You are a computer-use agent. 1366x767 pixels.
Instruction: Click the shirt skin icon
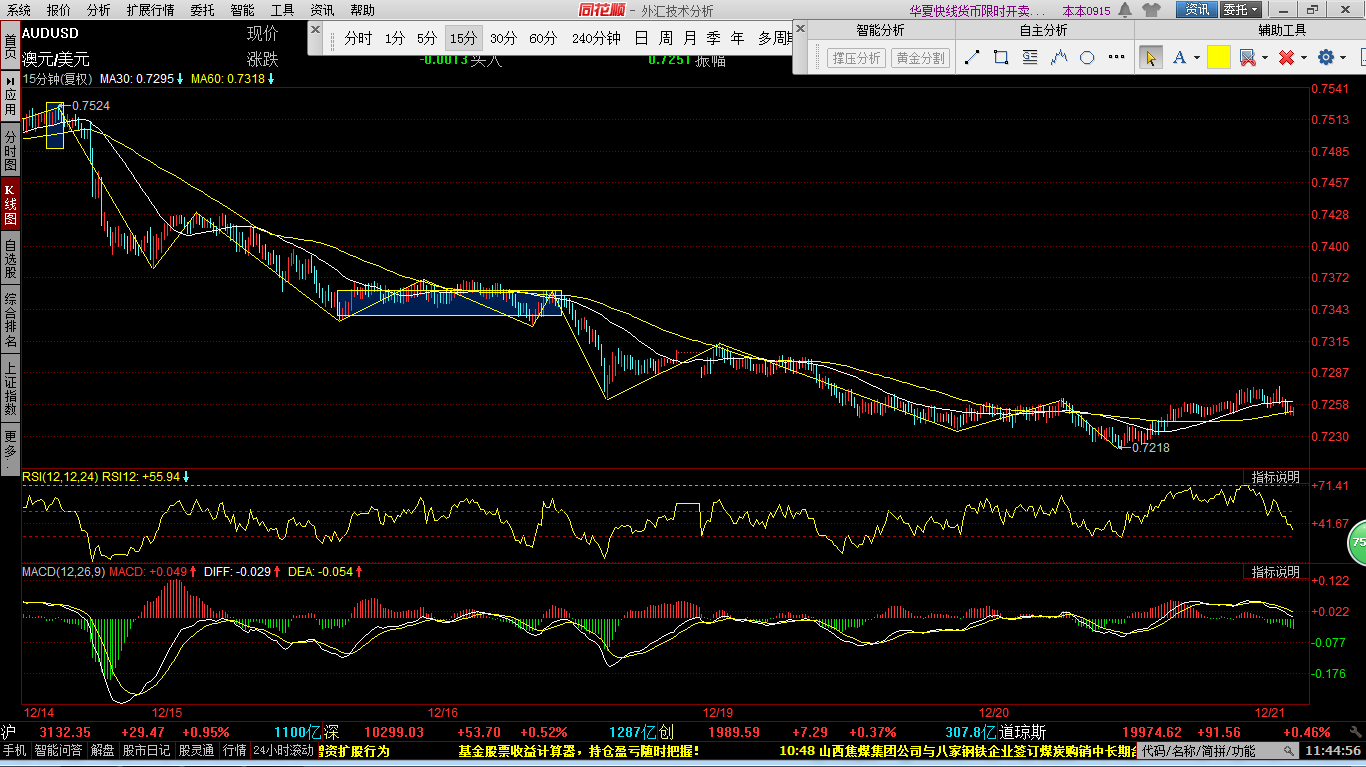1149,10
